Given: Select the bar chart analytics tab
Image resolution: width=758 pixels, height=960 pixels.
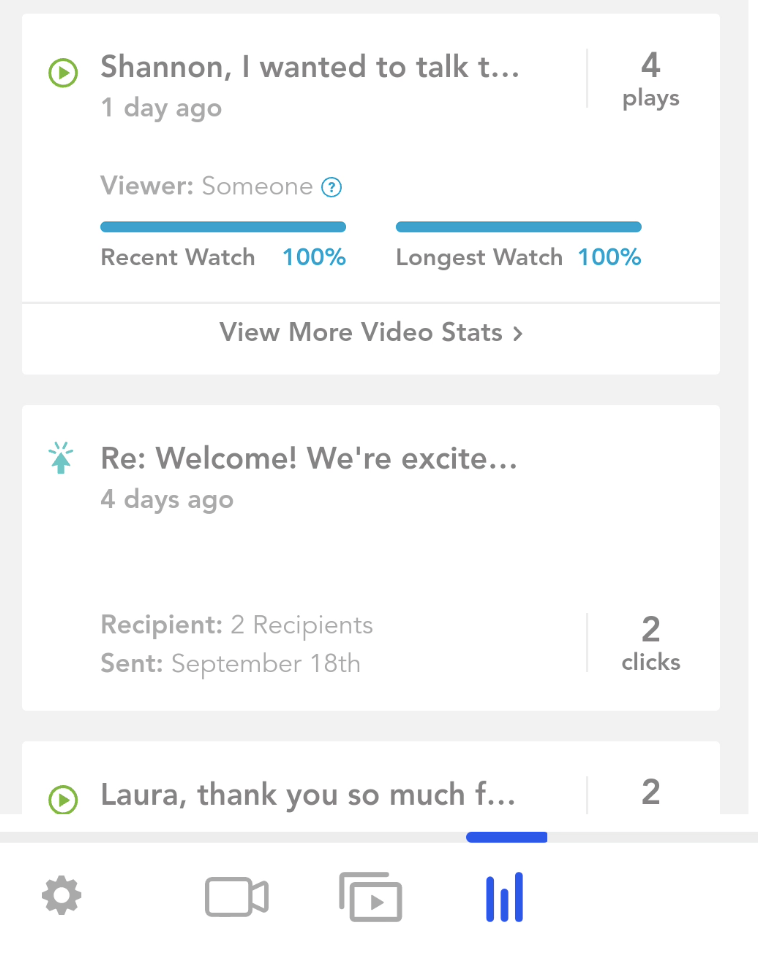Looking at the screenshot, I should point(505,897).
